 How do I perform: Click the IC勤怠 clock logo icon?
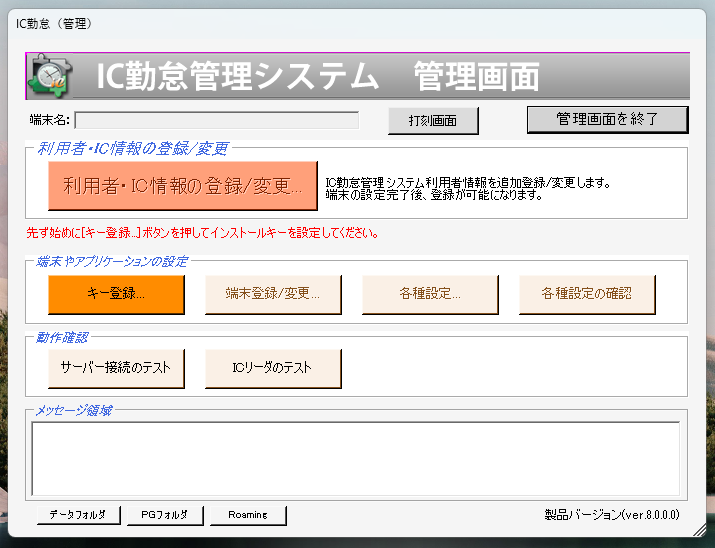click(50, 76)
